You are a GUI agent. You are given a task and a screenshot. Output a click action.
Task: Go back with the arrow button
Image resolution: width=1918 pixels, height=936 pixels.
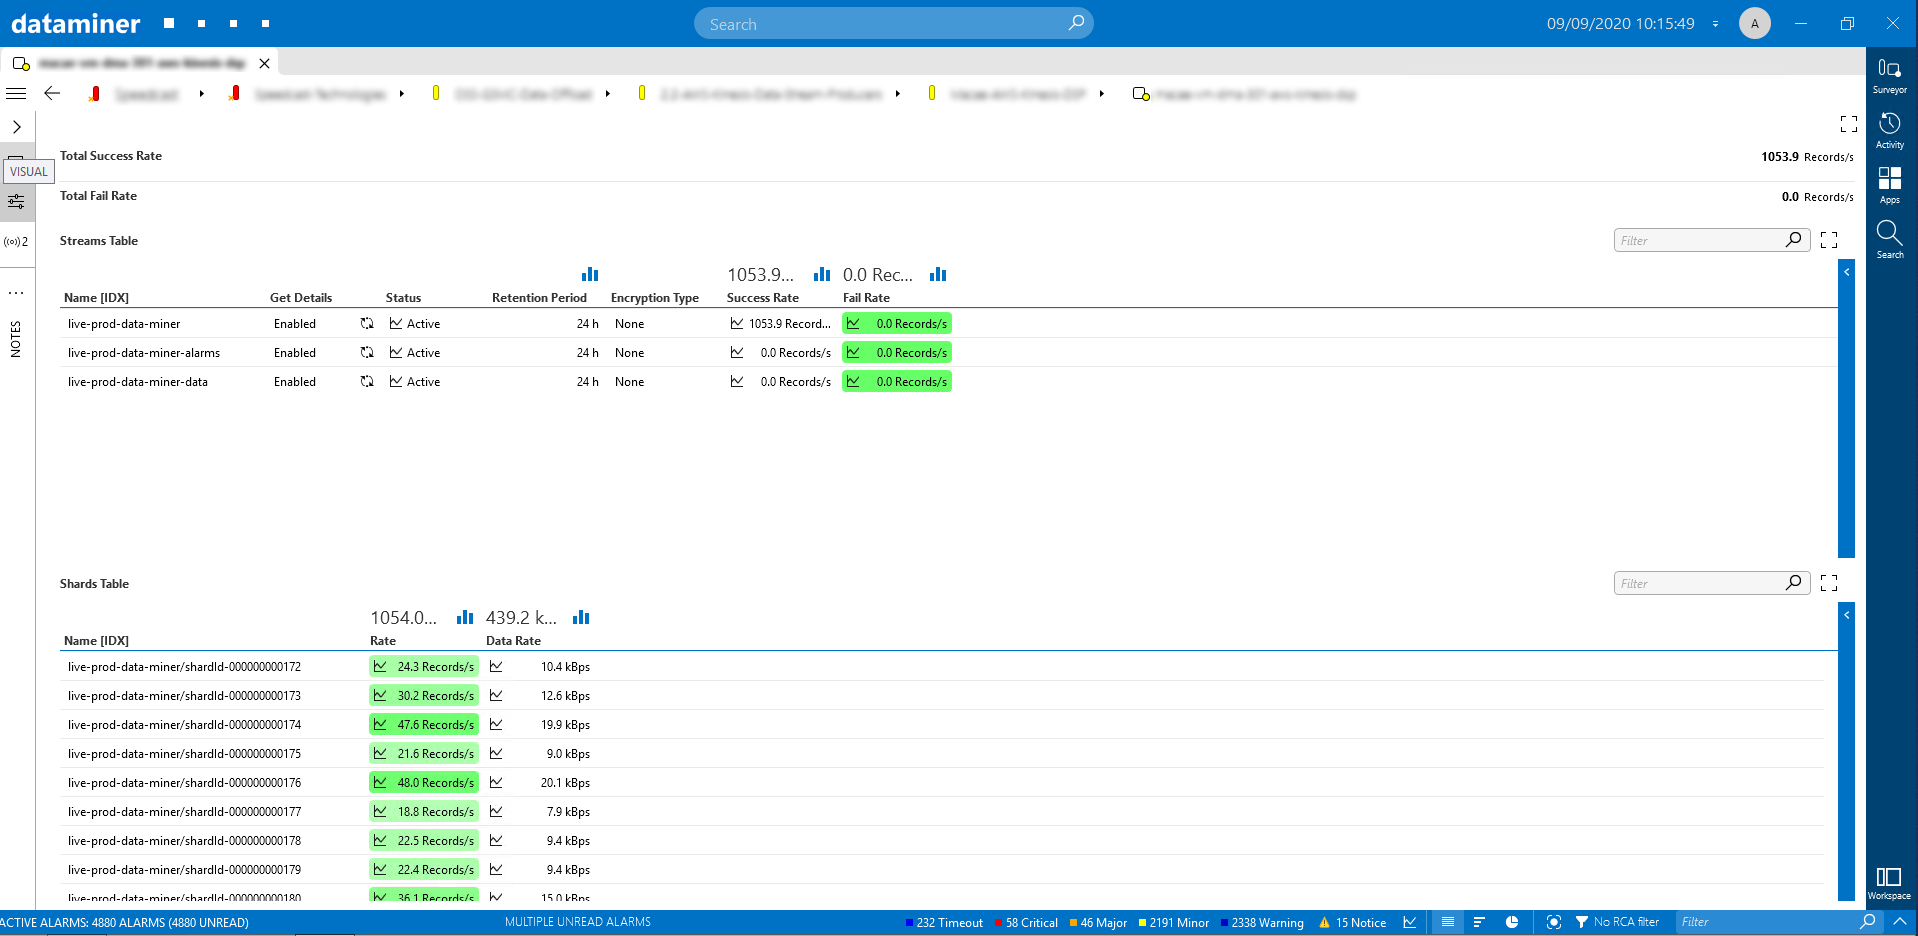click(52, 93)
